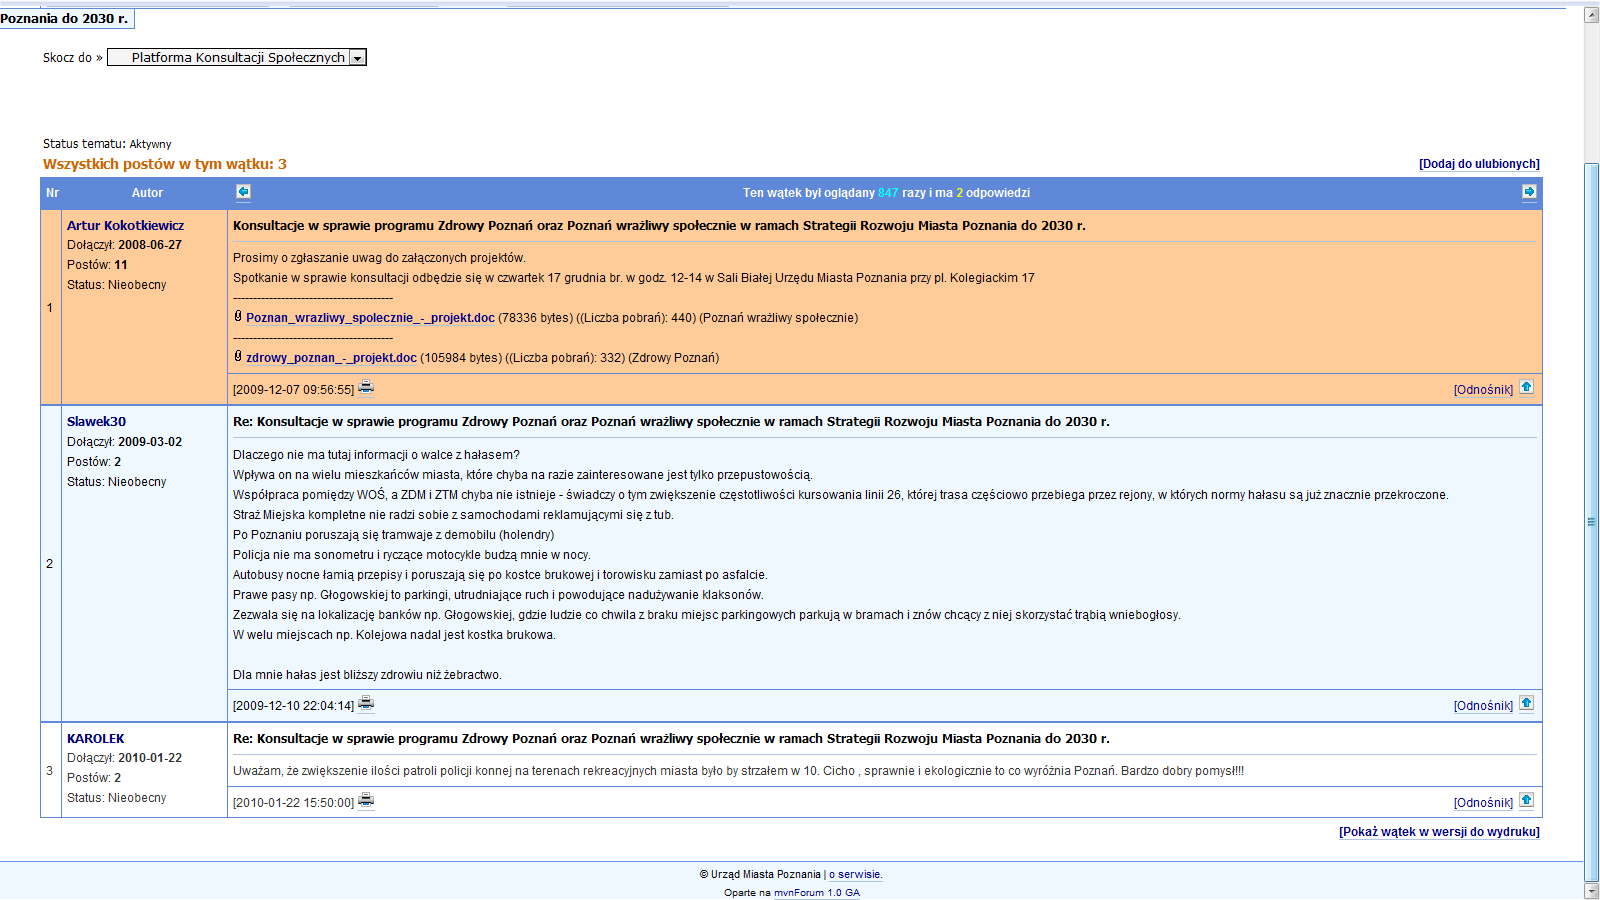This screenshot has width=1600, height=900.
Task: Download Poznan_wrazliwy_spolecznie_-_projekt.doc attachment
Action: [370, 318]
